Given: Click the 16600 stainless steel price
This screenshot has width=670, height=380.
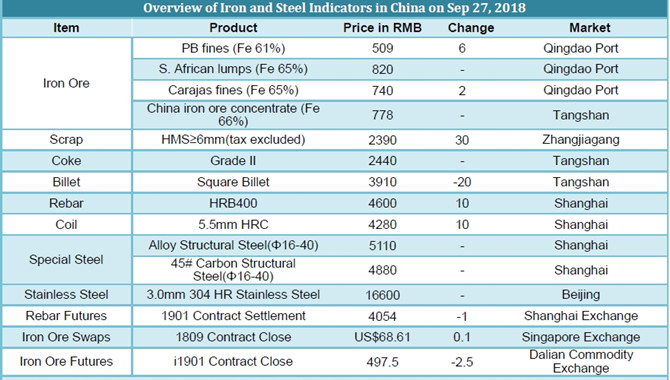Looking at the screenshot, I should [382, 295].
